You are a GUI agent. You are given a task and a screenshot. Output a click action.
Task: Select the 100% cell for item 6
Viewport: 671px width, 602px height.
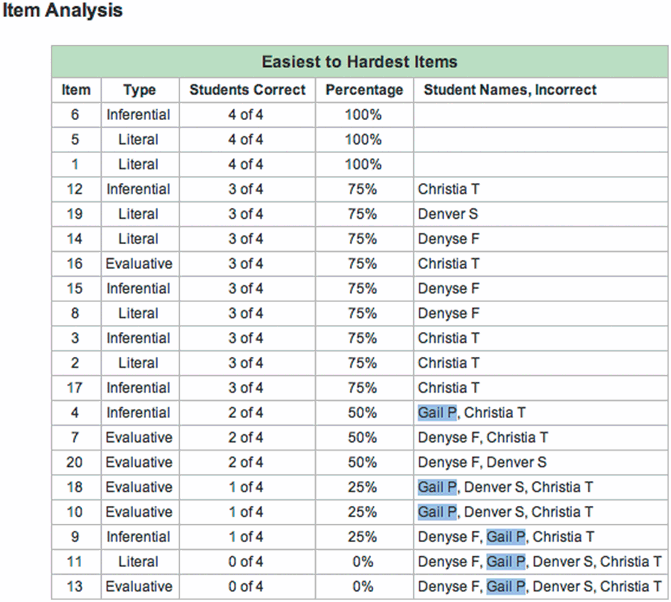pyautogui.click(x=364, y=115)
